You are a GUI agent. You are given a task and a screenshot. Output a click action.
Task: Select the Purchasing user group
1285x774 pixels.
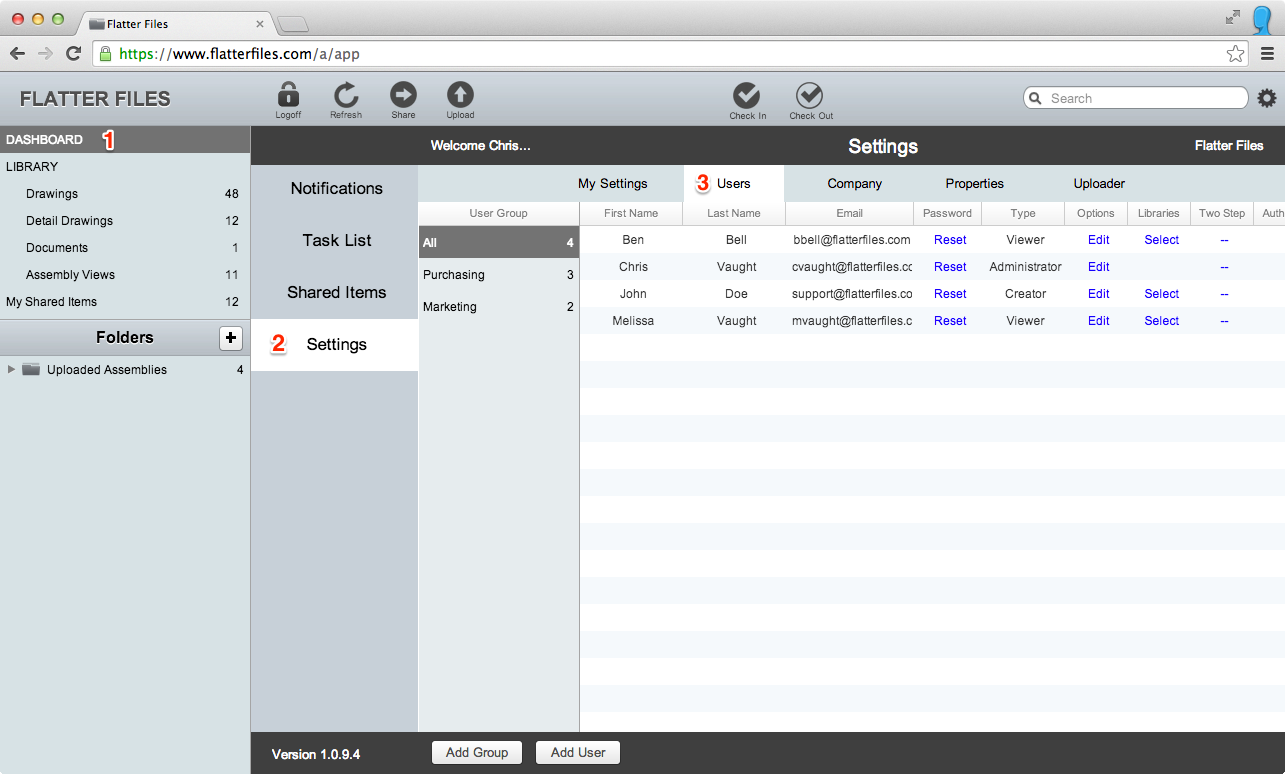[x=498, y=275]
